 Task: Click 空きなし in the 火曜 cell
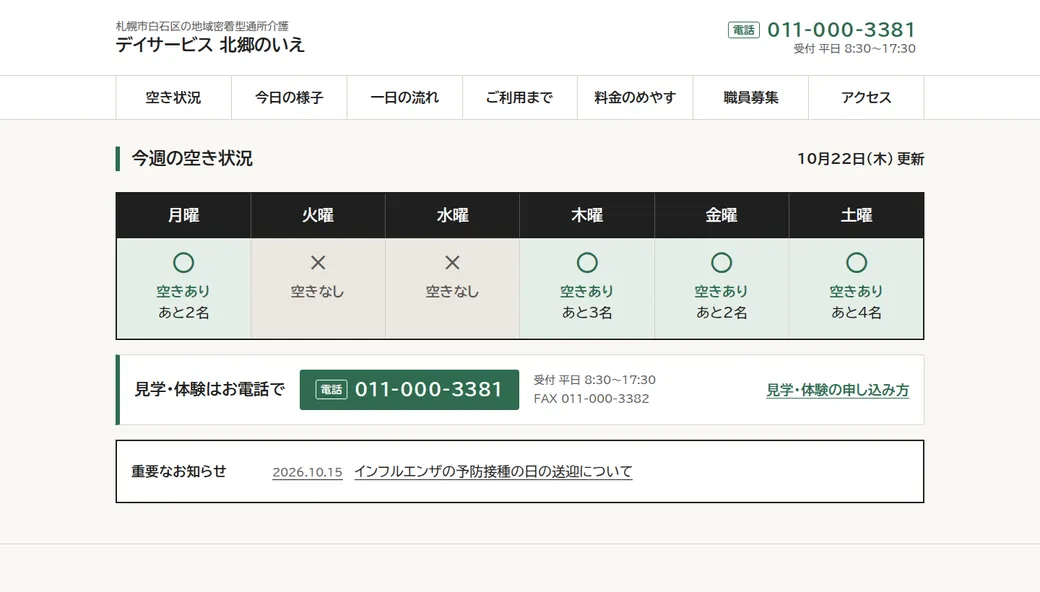(x=318, y=291)
